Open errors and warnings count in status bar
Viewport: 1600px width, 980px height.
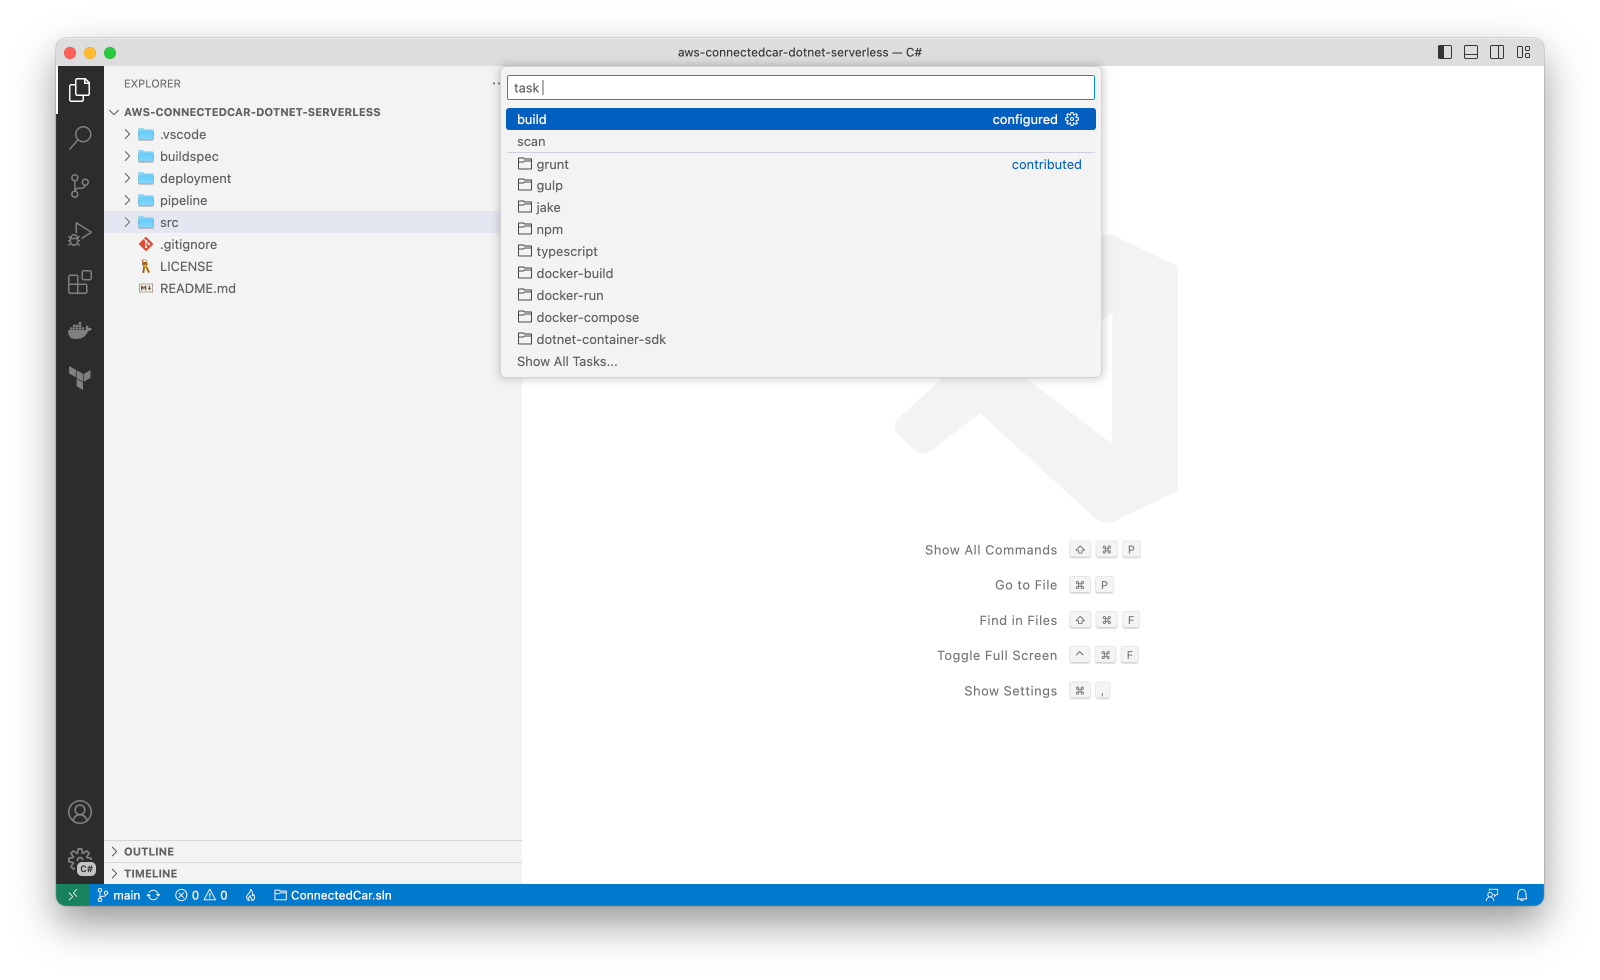201,895
